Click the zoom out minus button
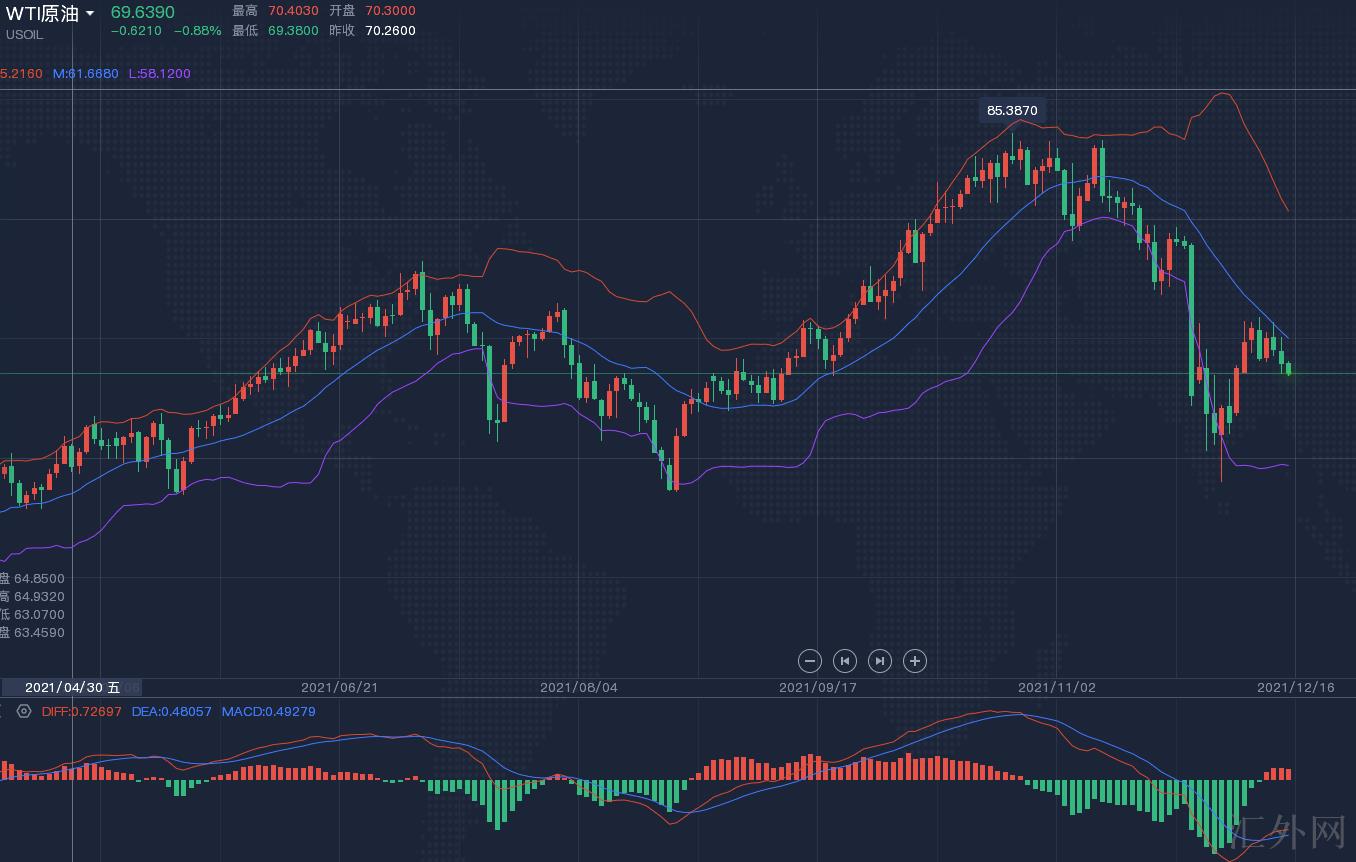Screen dimensions: 1356x862 [x=810, y=661]
